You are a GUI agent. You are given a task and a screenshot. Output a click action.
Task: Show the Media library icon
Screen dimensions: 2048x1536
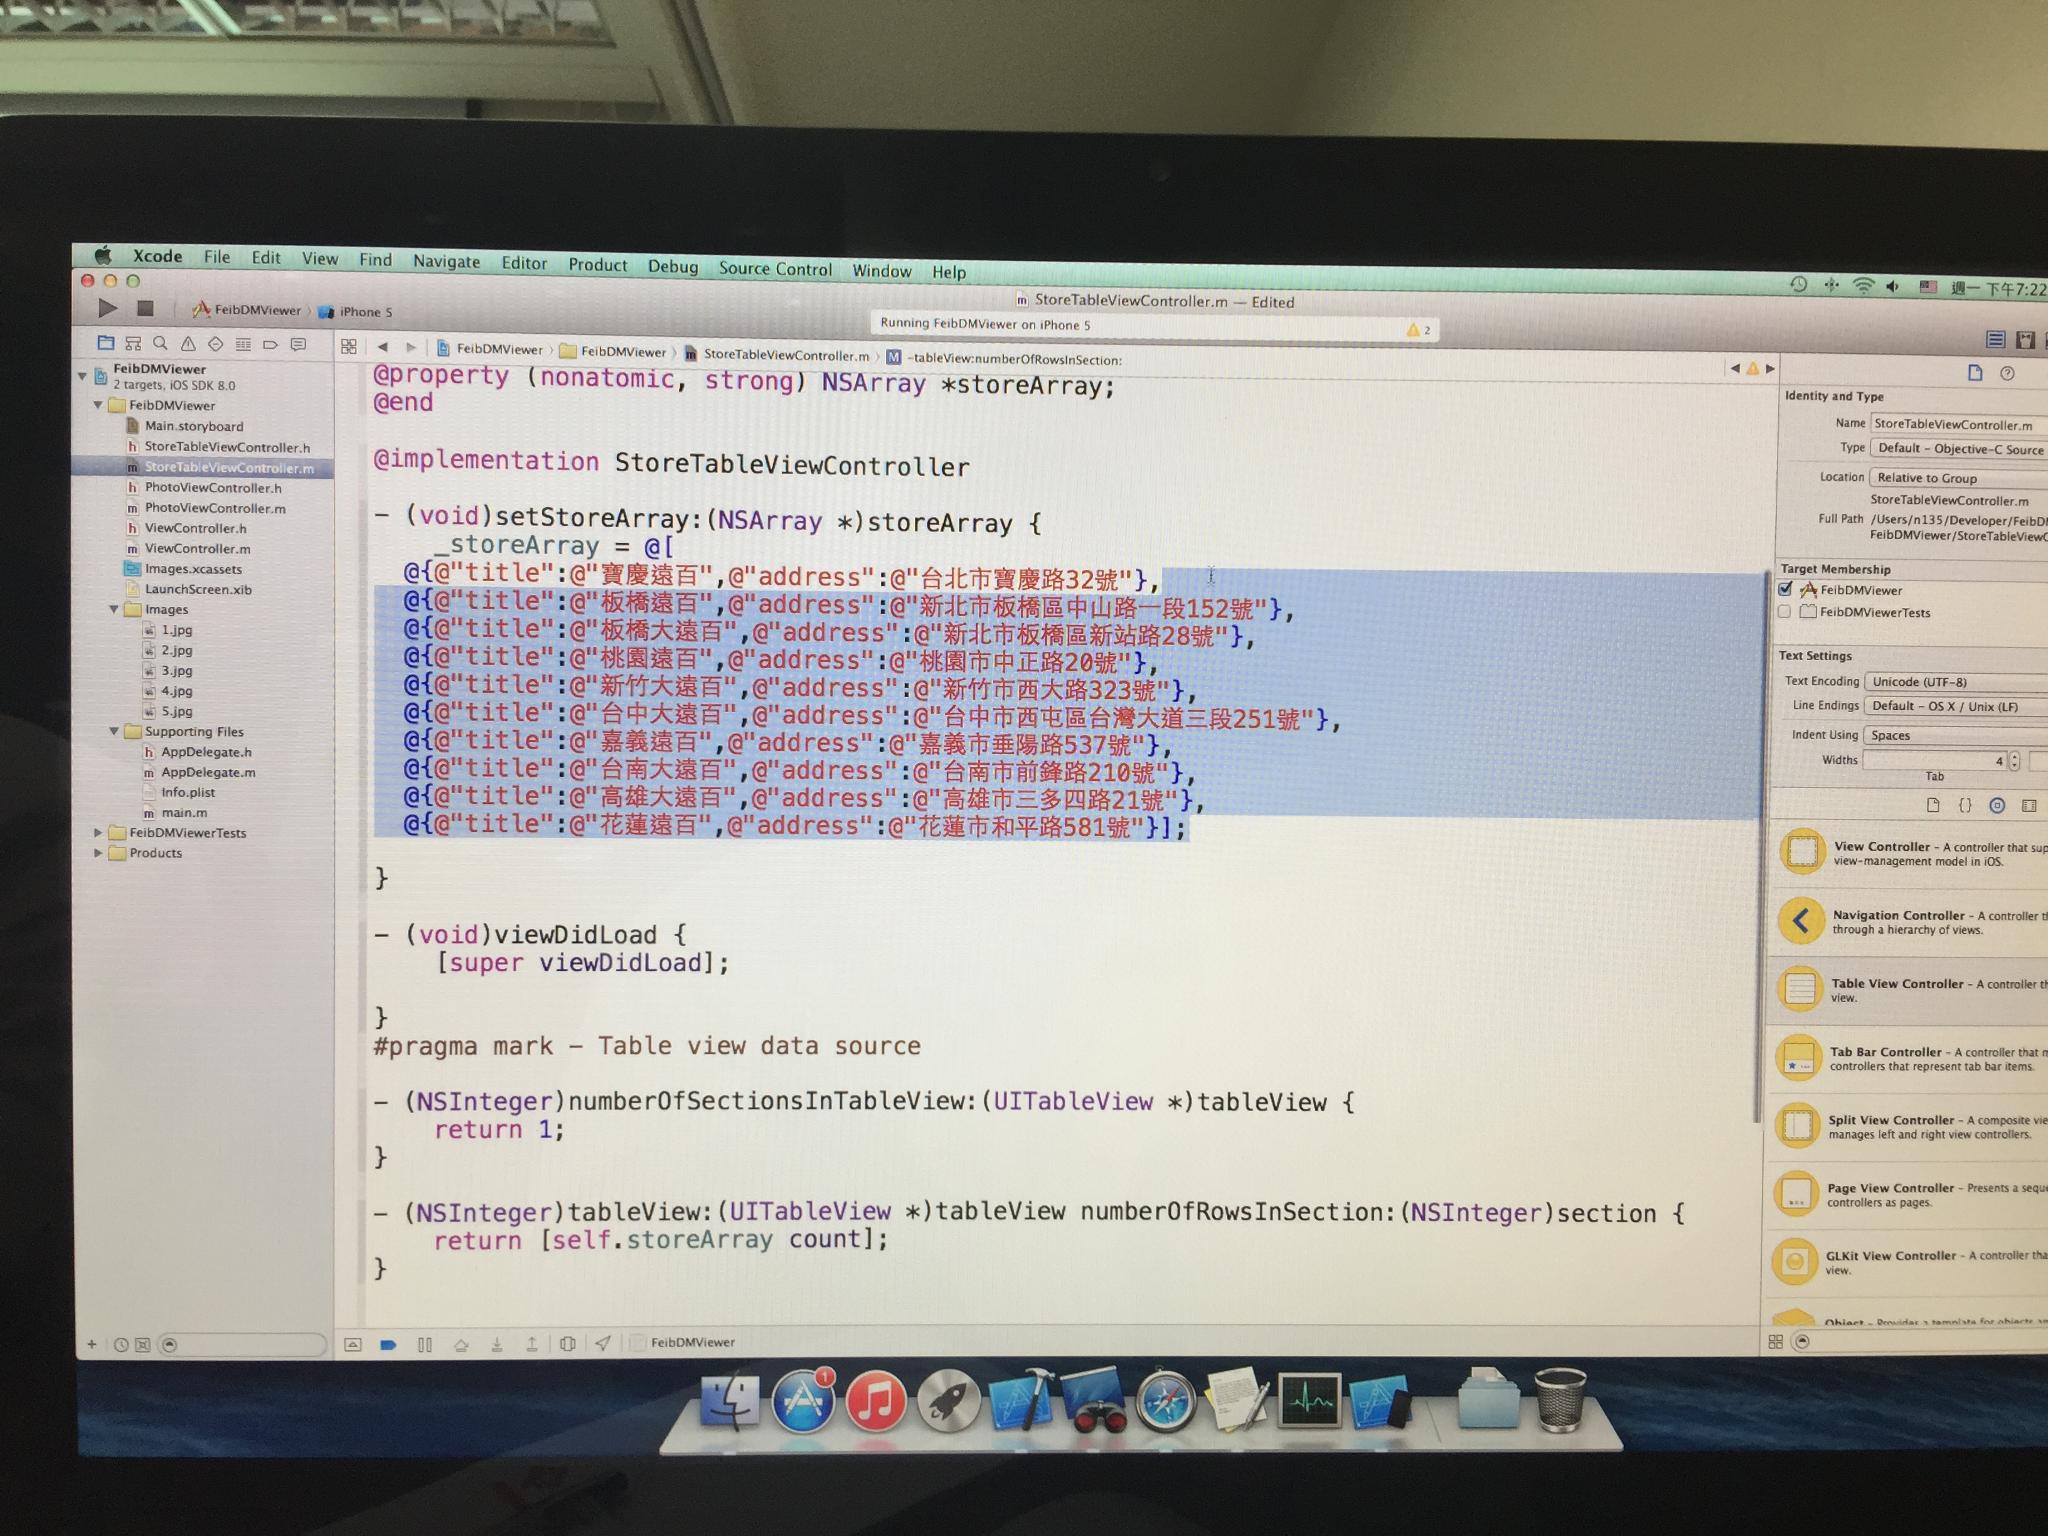pos(2029,805)
